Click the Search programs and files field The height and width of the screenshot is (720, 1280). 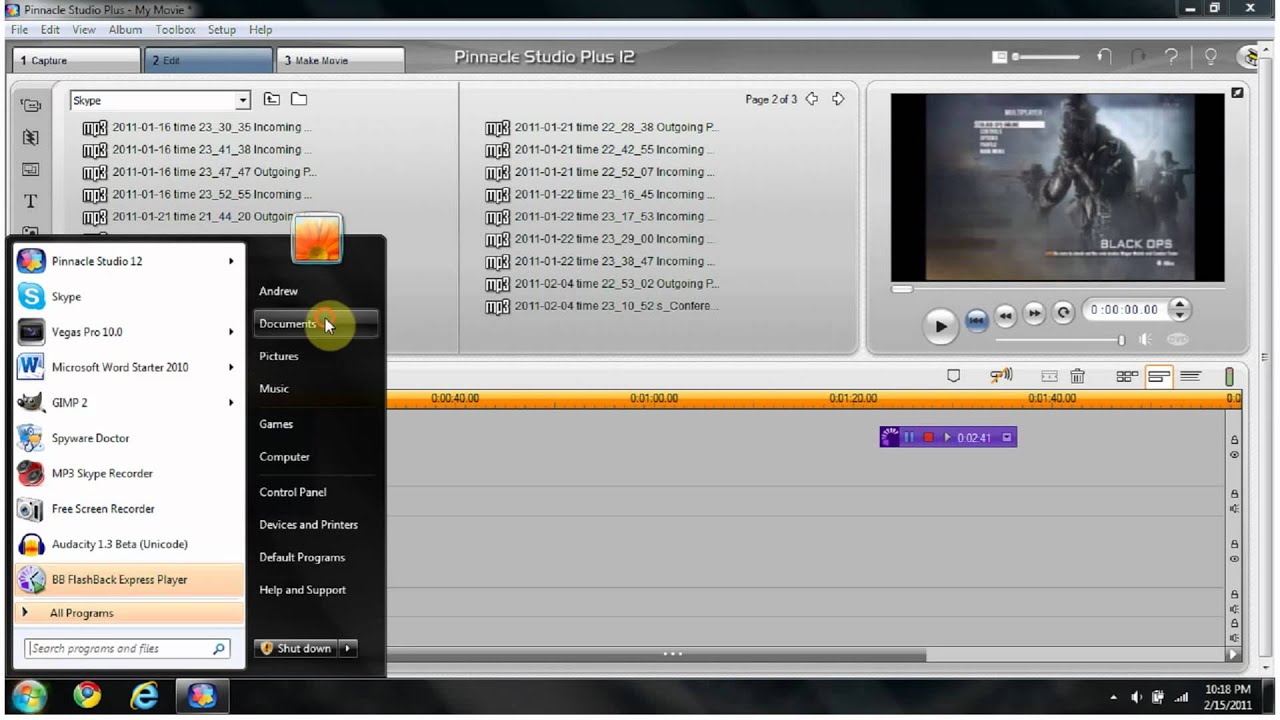pos(120,649)
